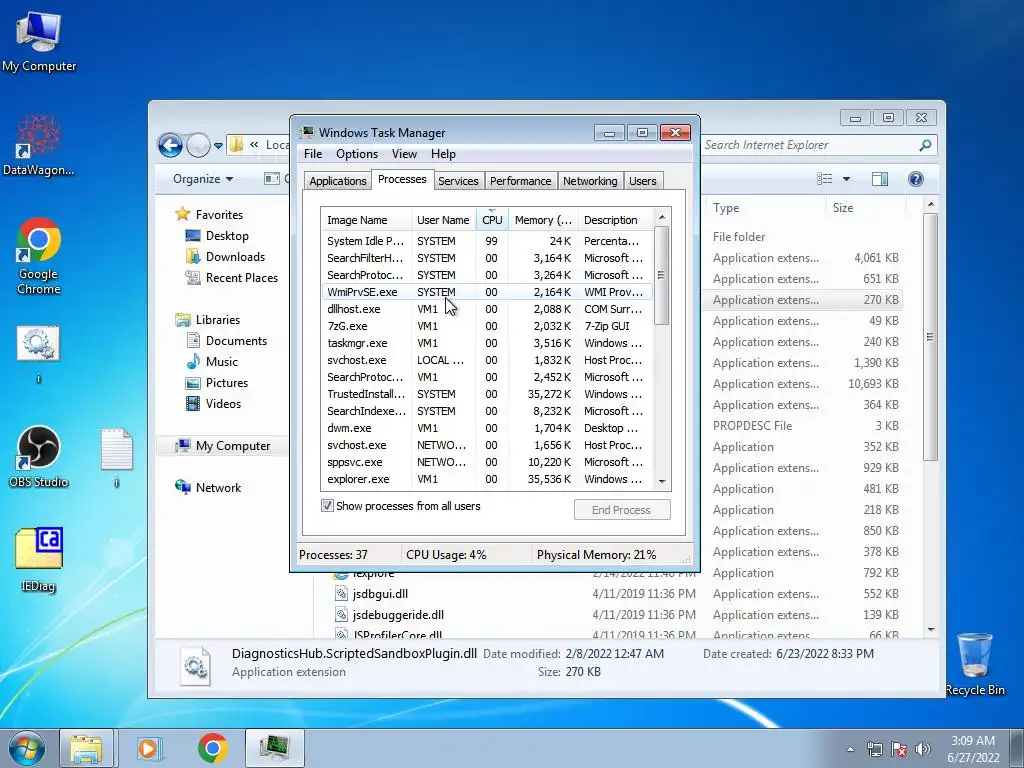
Task: Open the Recycle Bin
Action: tap(974, 664)
